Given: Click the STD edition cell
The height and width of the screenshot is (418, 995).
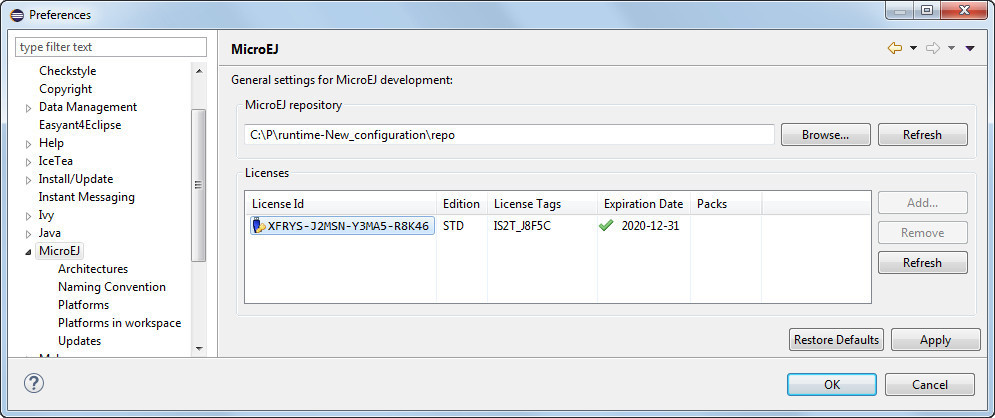Looking at the screenshot, I should (453, 226).
